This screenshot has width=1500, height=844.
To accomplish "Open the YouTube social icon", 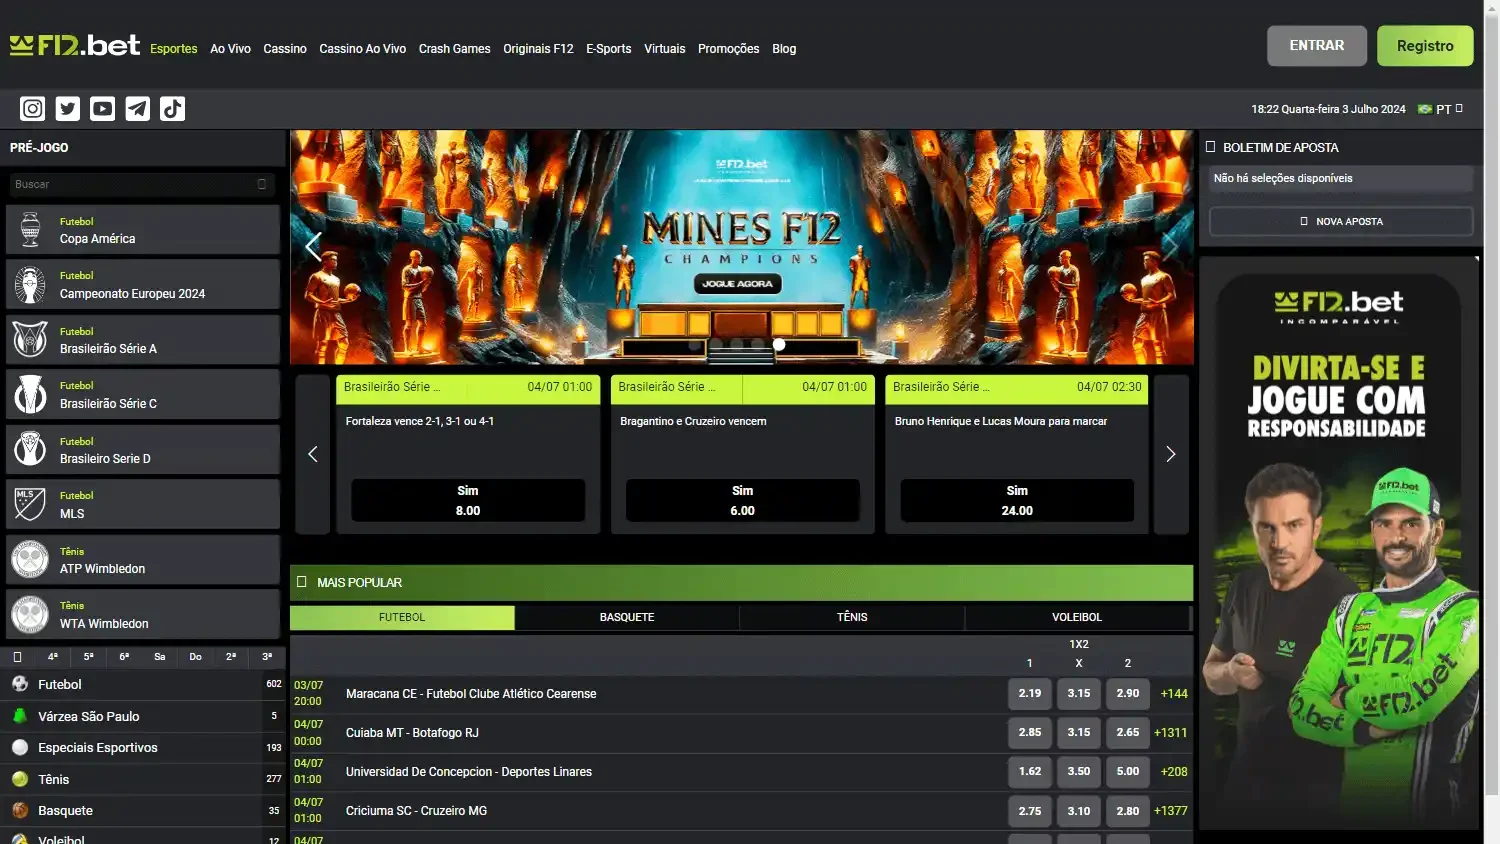I will [102, 108].
